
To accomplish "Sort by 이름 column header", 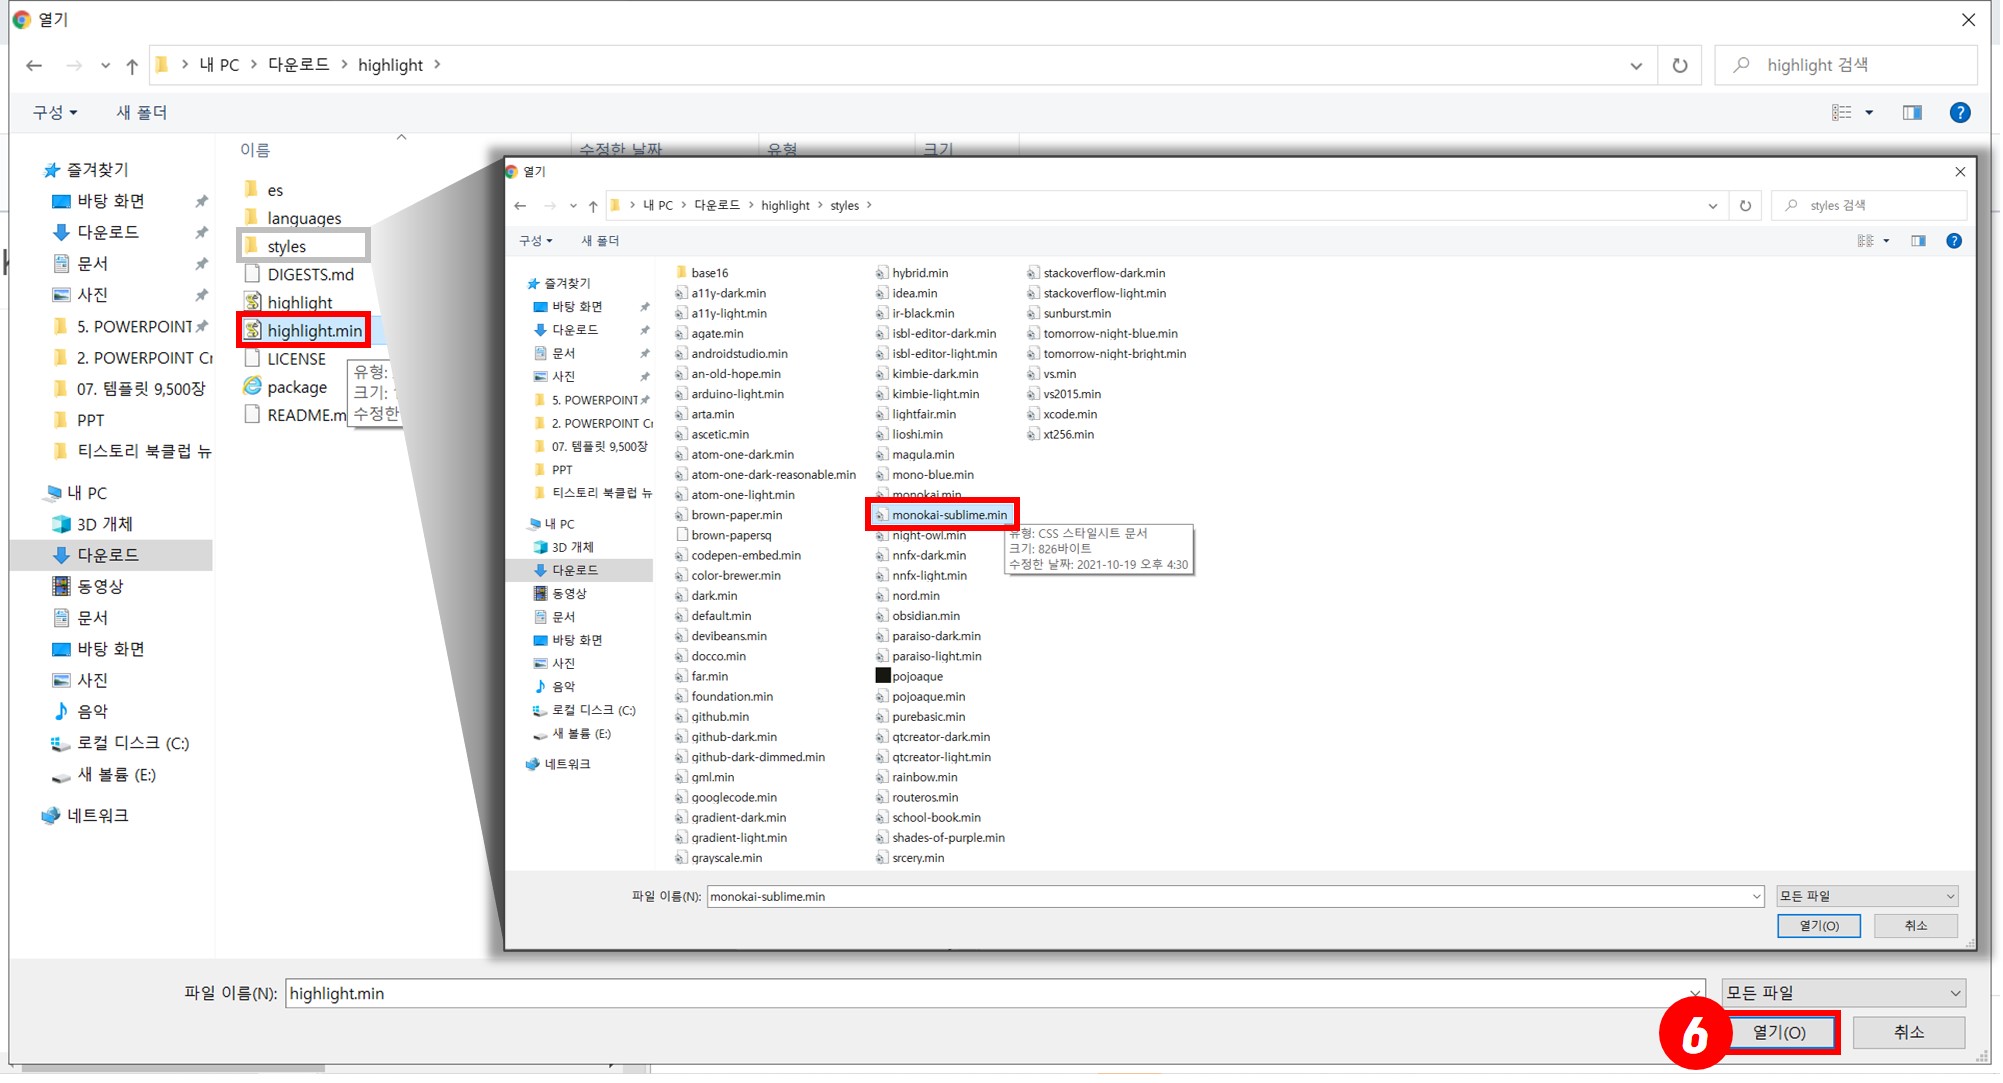I will coord(255,150).
